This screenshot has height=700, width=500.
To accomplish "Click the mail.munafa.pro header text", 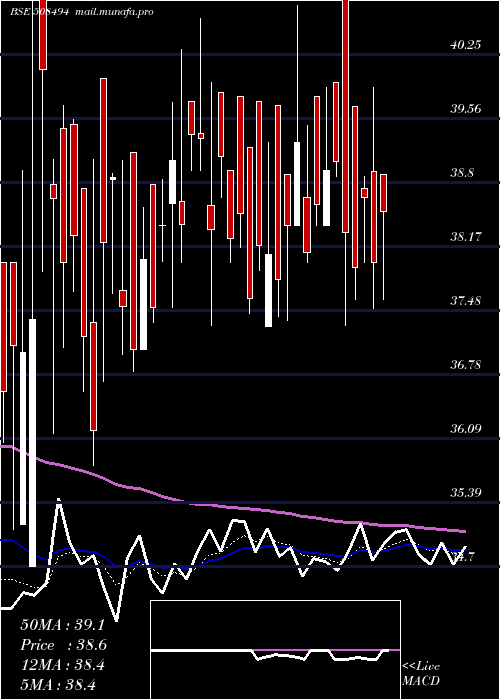I will (x=113, y=11).
